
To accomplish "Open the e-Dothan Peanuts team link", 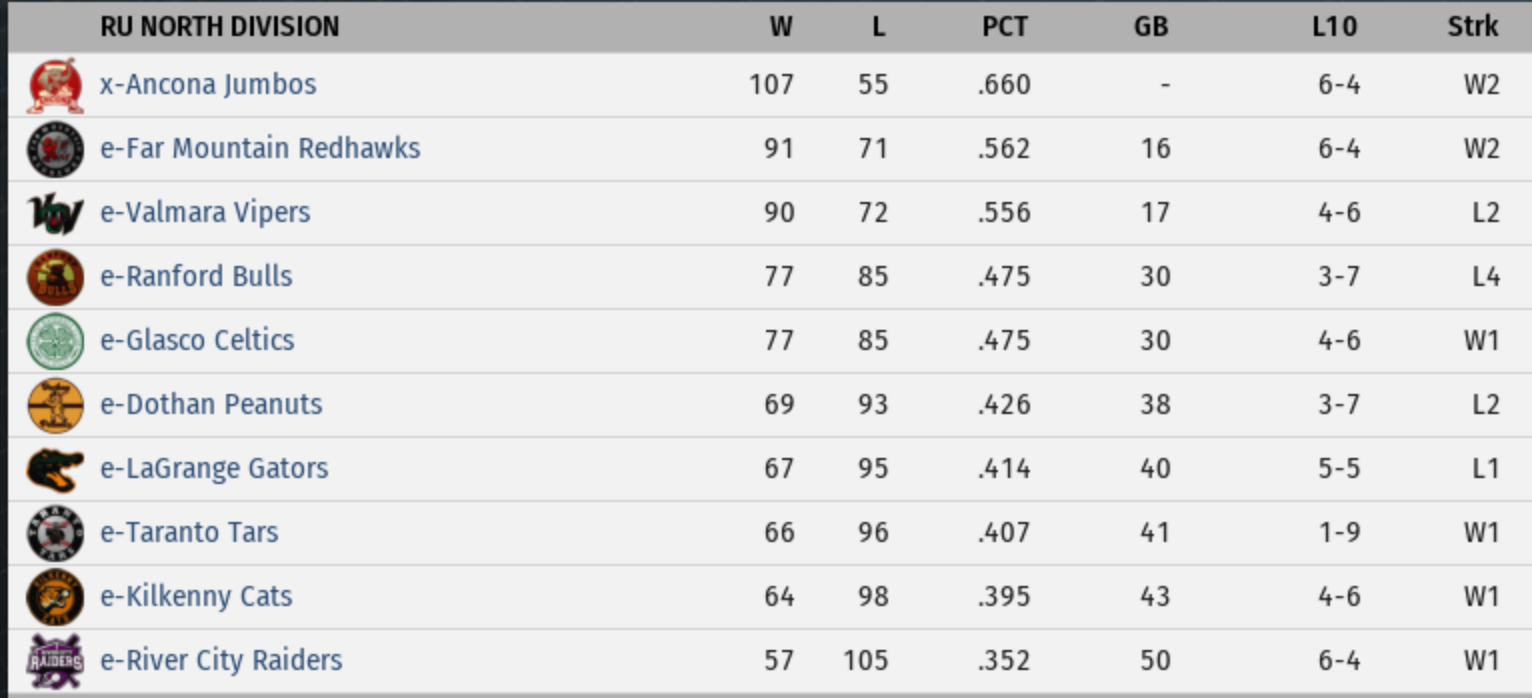I will [x=211, y=404].
